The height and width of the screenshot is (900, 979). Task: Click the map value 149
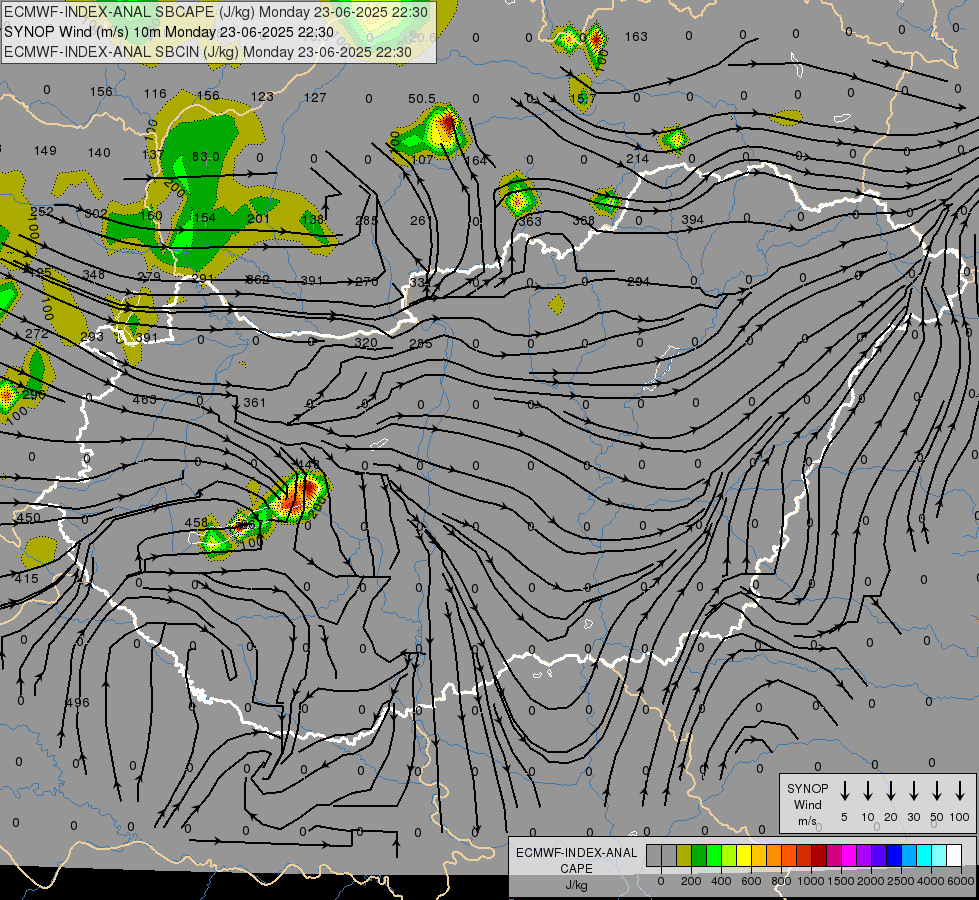click(46, 151)
